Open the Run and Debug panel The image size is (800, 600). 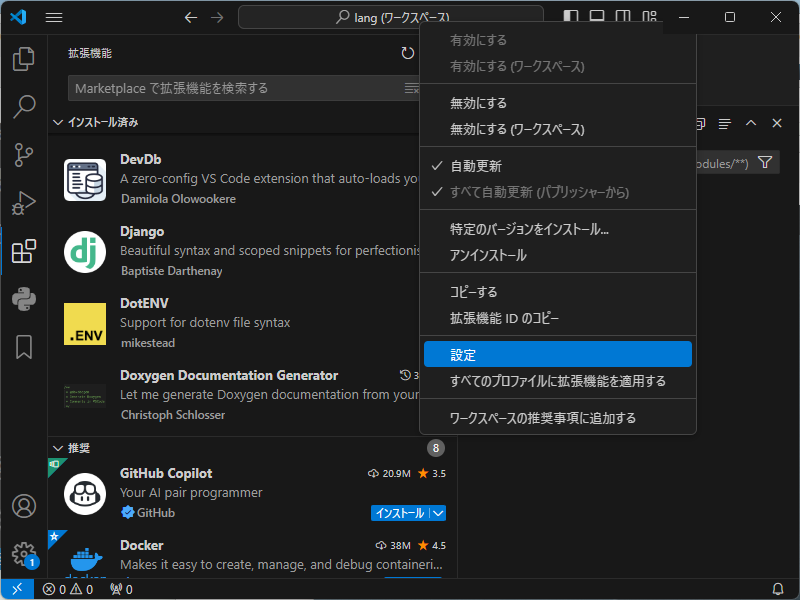pyautogui.click(x=24, y=203)
